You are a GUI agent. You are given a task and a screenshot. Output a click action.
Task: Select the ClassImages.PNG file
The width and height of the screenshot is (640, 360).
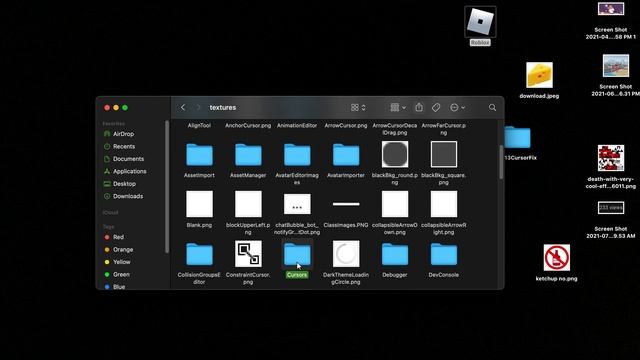[346, 204]
